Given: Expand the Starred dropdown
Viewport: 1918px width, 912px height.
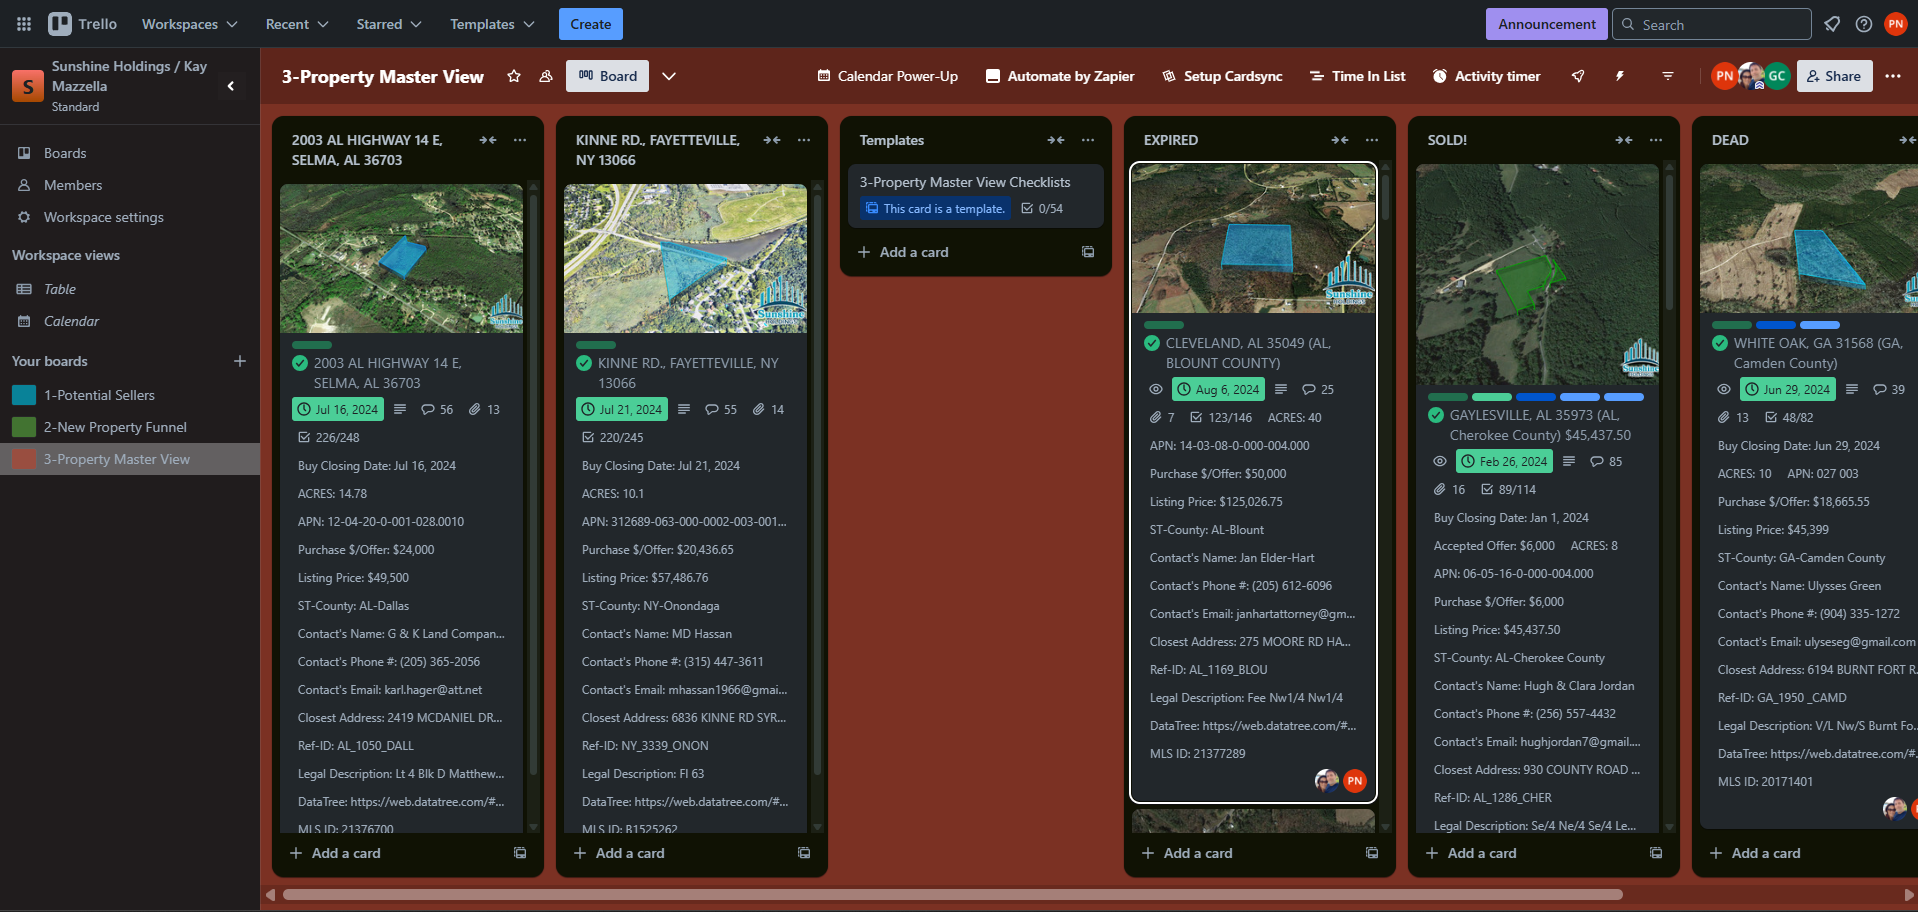Looking at the screenshot, I should [x=389, y=24].
